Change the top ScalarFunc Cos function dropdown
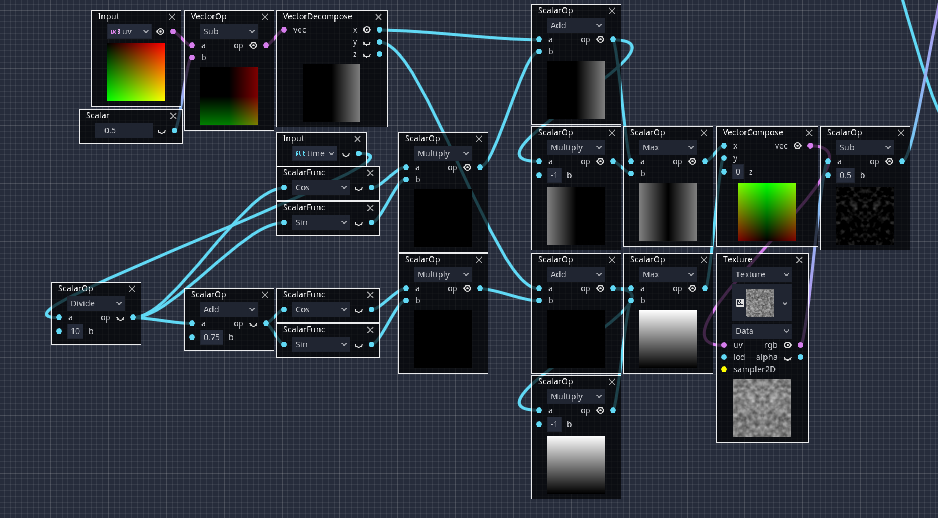Screen dimensions: 938x518 pyautogui.click(x=318, y=187)
